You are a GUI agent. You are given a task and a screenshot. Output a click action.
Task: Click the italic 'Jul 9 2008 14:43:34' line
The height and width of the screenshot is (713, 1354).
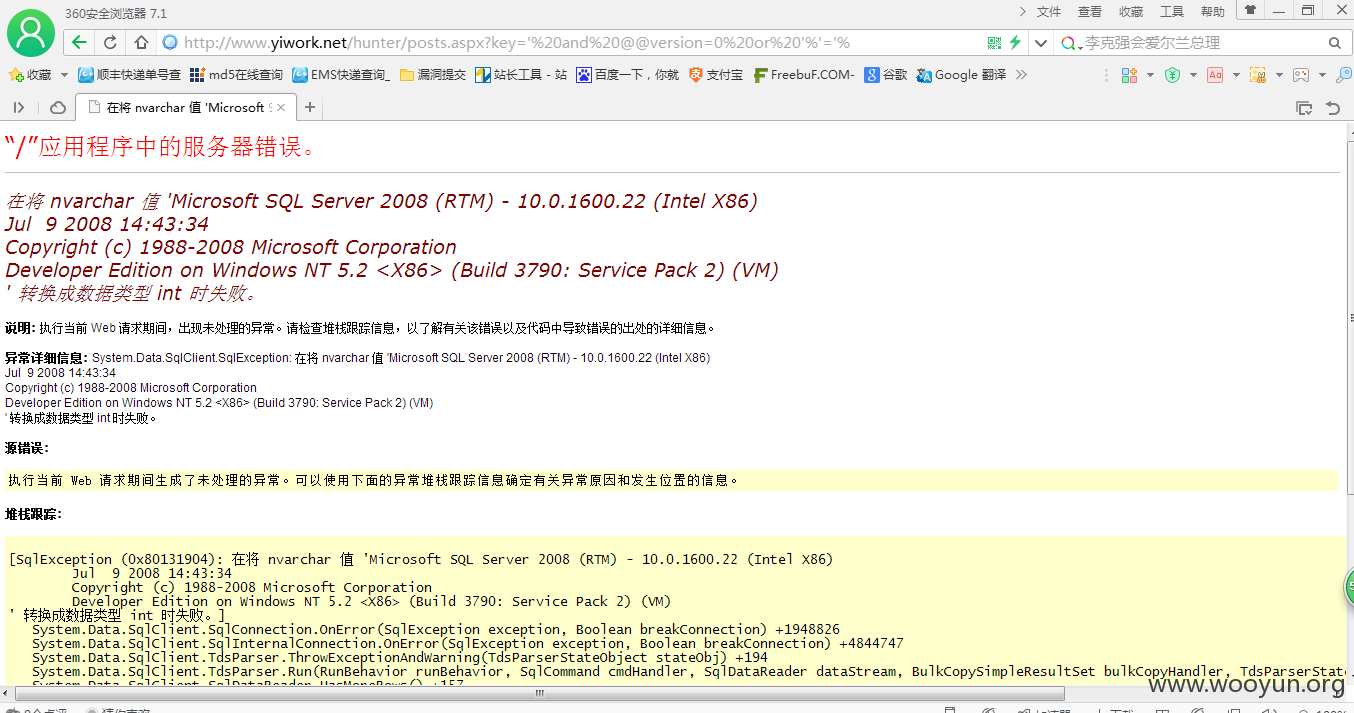tap(107, 224)
